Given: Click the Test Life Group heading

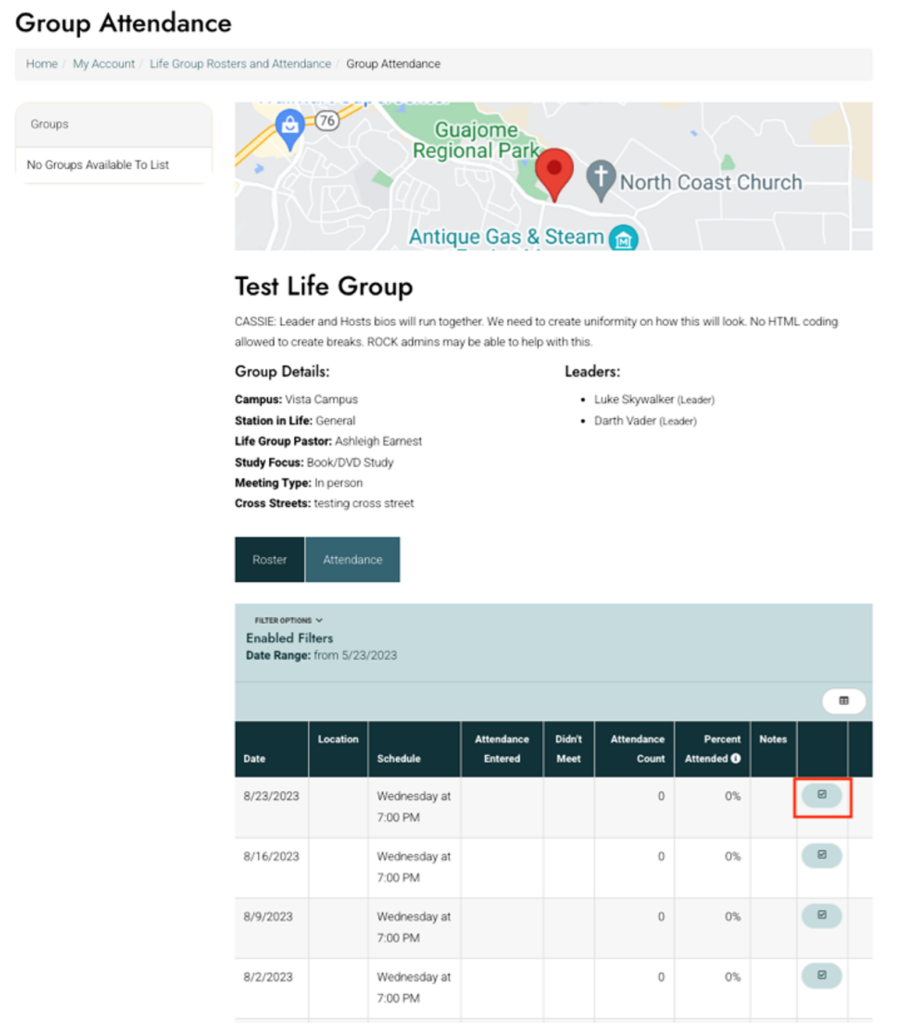Looking at the screenshot, I should (324, 286).
